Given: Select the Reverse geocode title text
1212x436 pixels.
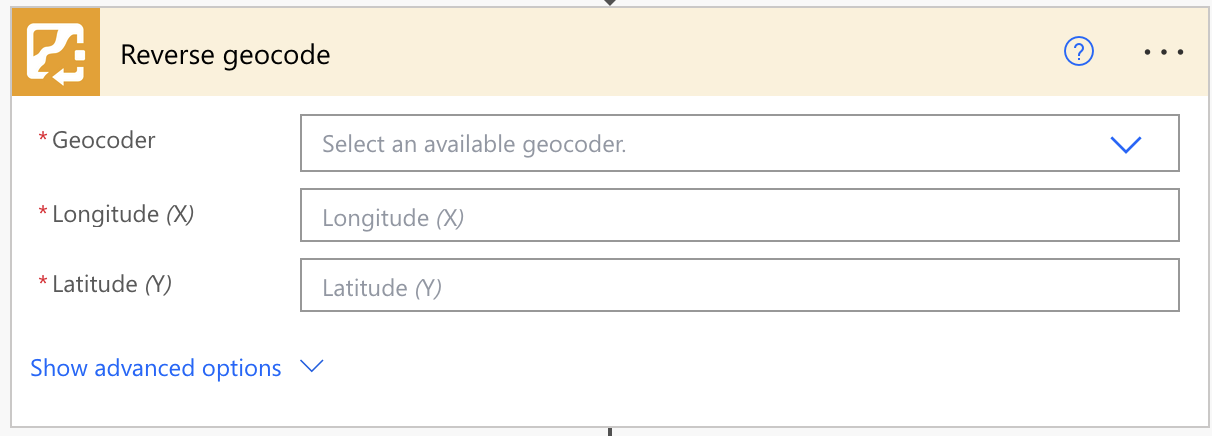Looking at the screenshot, I should pos(225,54).
